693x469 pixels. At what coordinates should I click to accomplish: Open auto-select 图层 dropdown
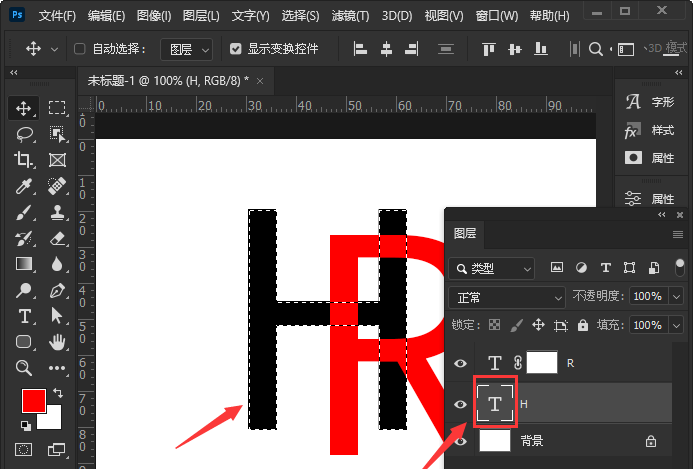pos(186,49)
